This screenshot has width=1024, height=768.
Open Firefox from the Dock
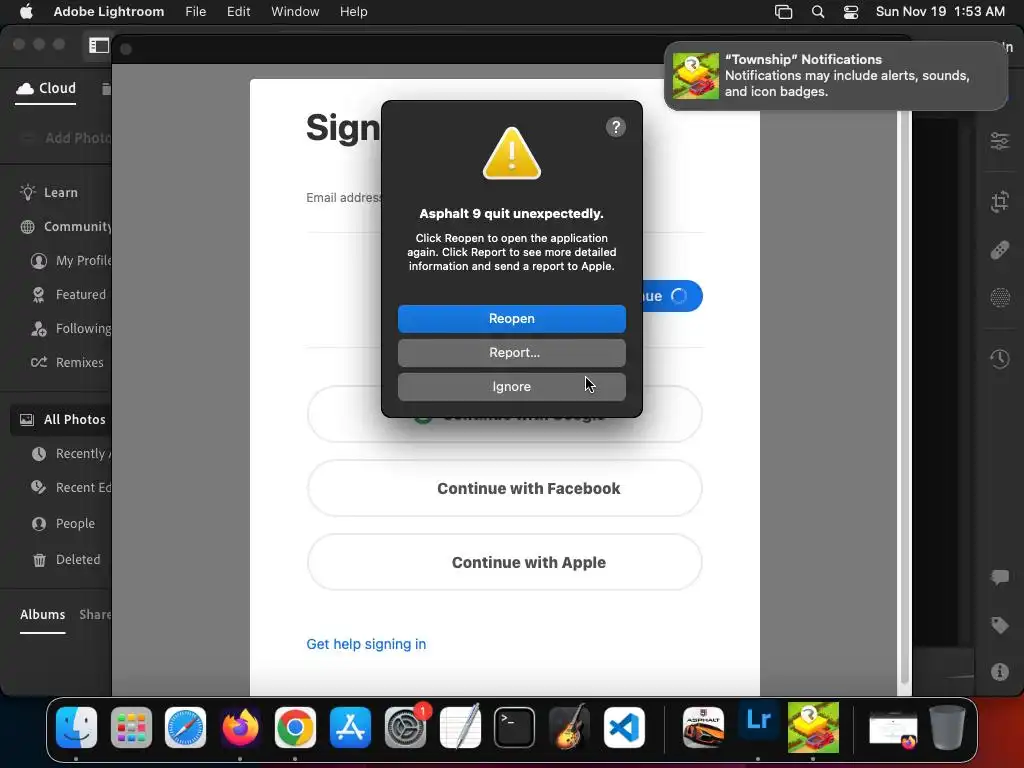click(x=240, y=728)
